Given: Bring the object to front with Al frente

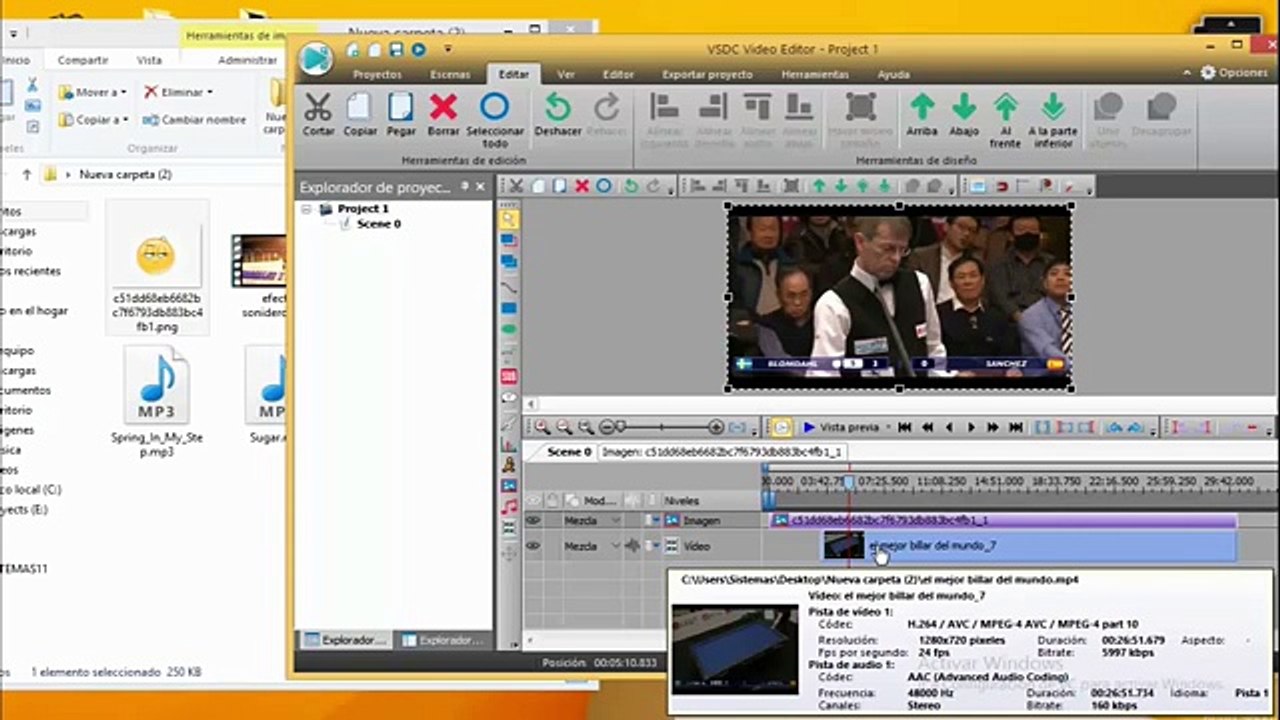Looking at the screenshot, I should 1005,108.
